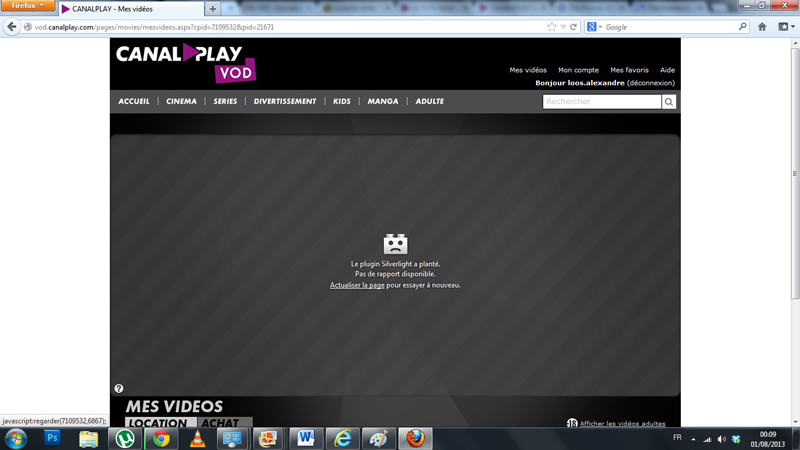Open the Firefox application menu dropdown
800x450 pixels.
[28, 6]
